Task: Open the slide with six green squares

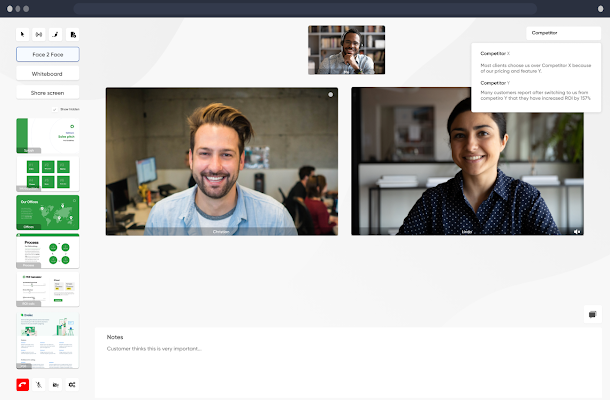Action: click(48, 174)
